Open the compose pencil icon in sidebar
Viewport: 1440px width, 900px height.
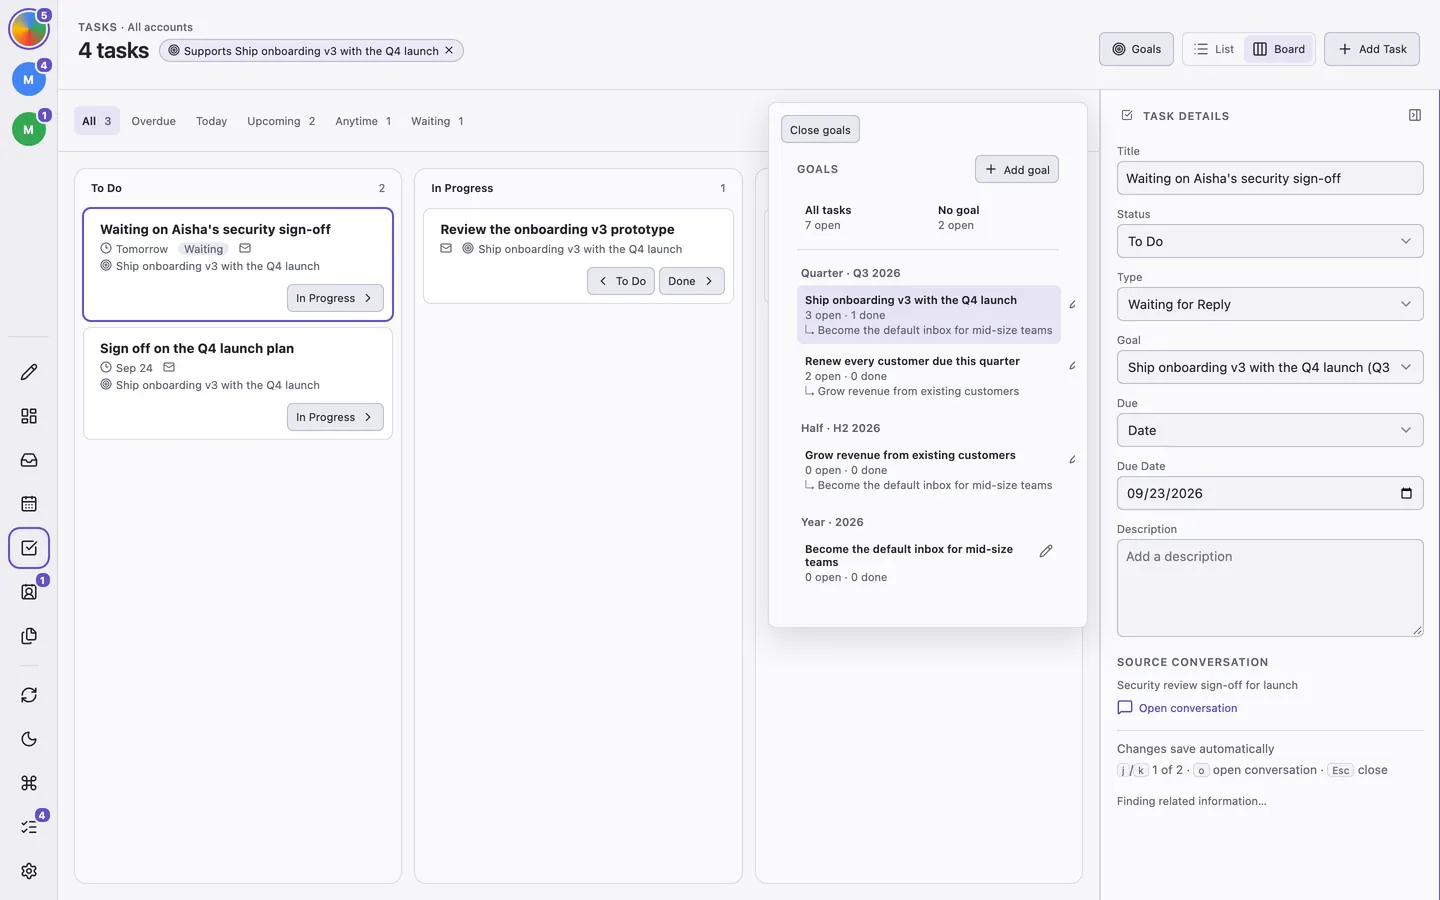[29, 372]
